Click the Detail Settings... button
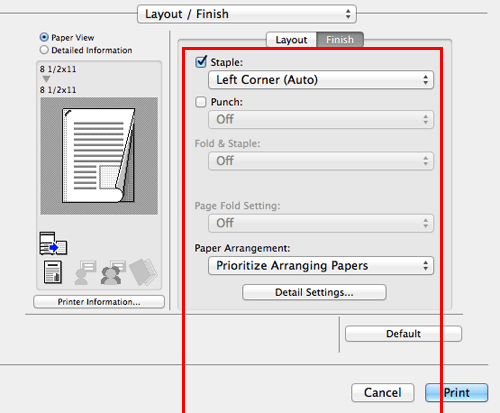The height and width of the screenshot is (413, 500). [x=314, y=292]
